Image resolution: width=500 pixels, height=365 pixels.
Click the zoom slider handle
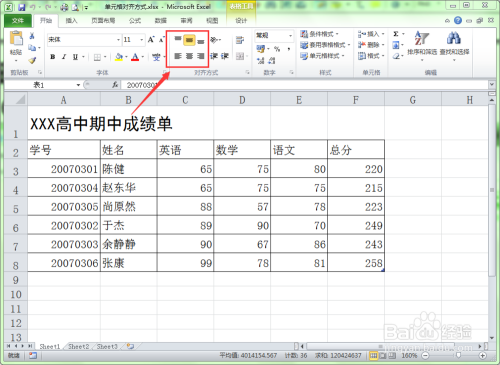pos(458,356)
